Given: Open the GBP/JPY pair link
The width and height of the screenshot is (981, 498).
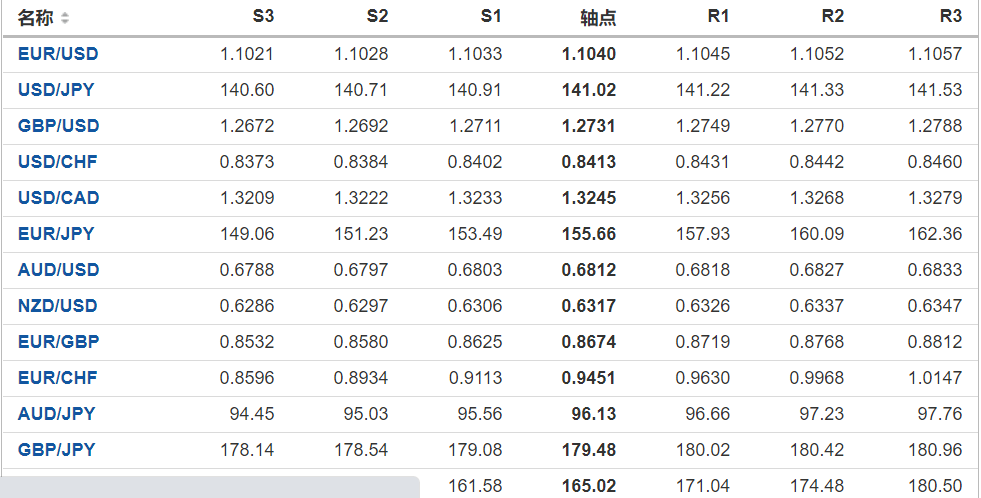Looking at the screenshot, I should coord(56,450).
